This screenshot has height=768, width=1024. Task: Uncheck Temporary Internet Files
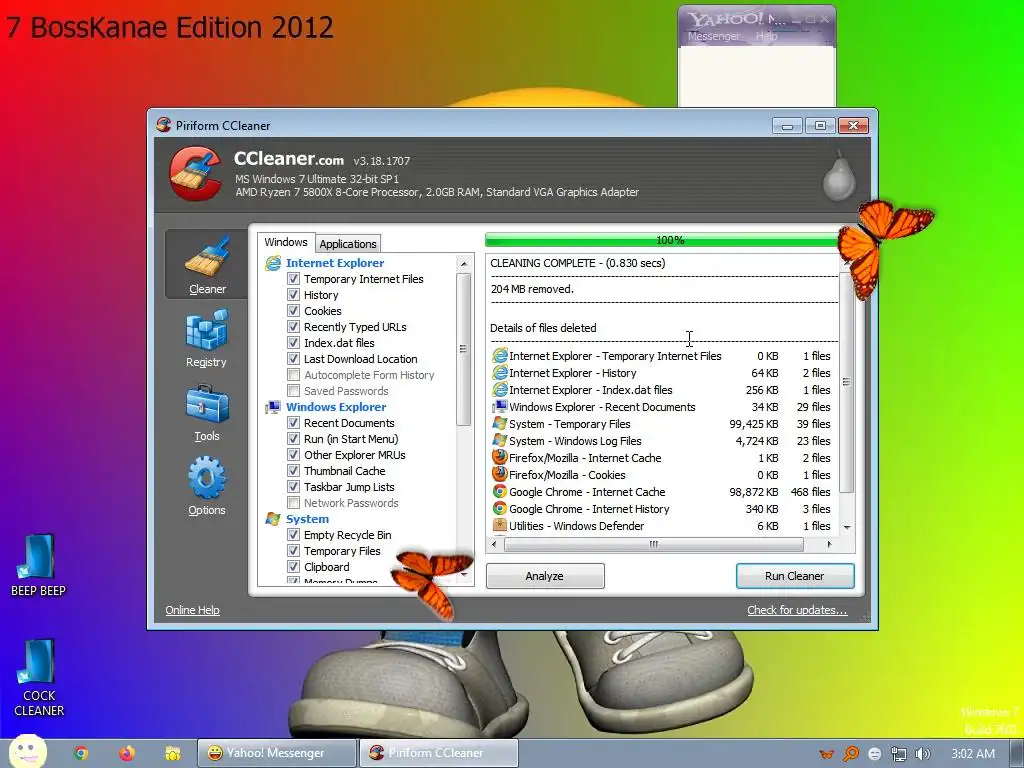point(293,279)
